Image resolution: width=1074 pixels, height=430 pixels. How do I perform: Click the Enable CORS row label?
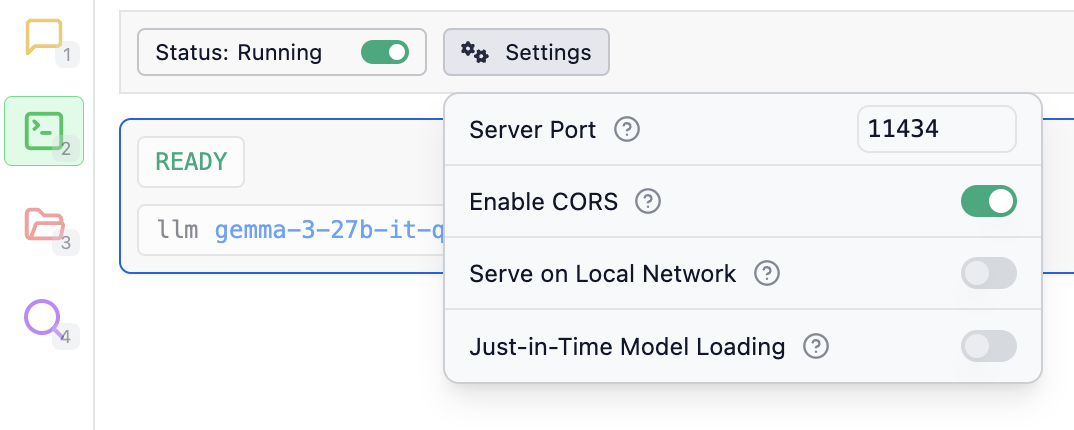click(x=543, y=201)
